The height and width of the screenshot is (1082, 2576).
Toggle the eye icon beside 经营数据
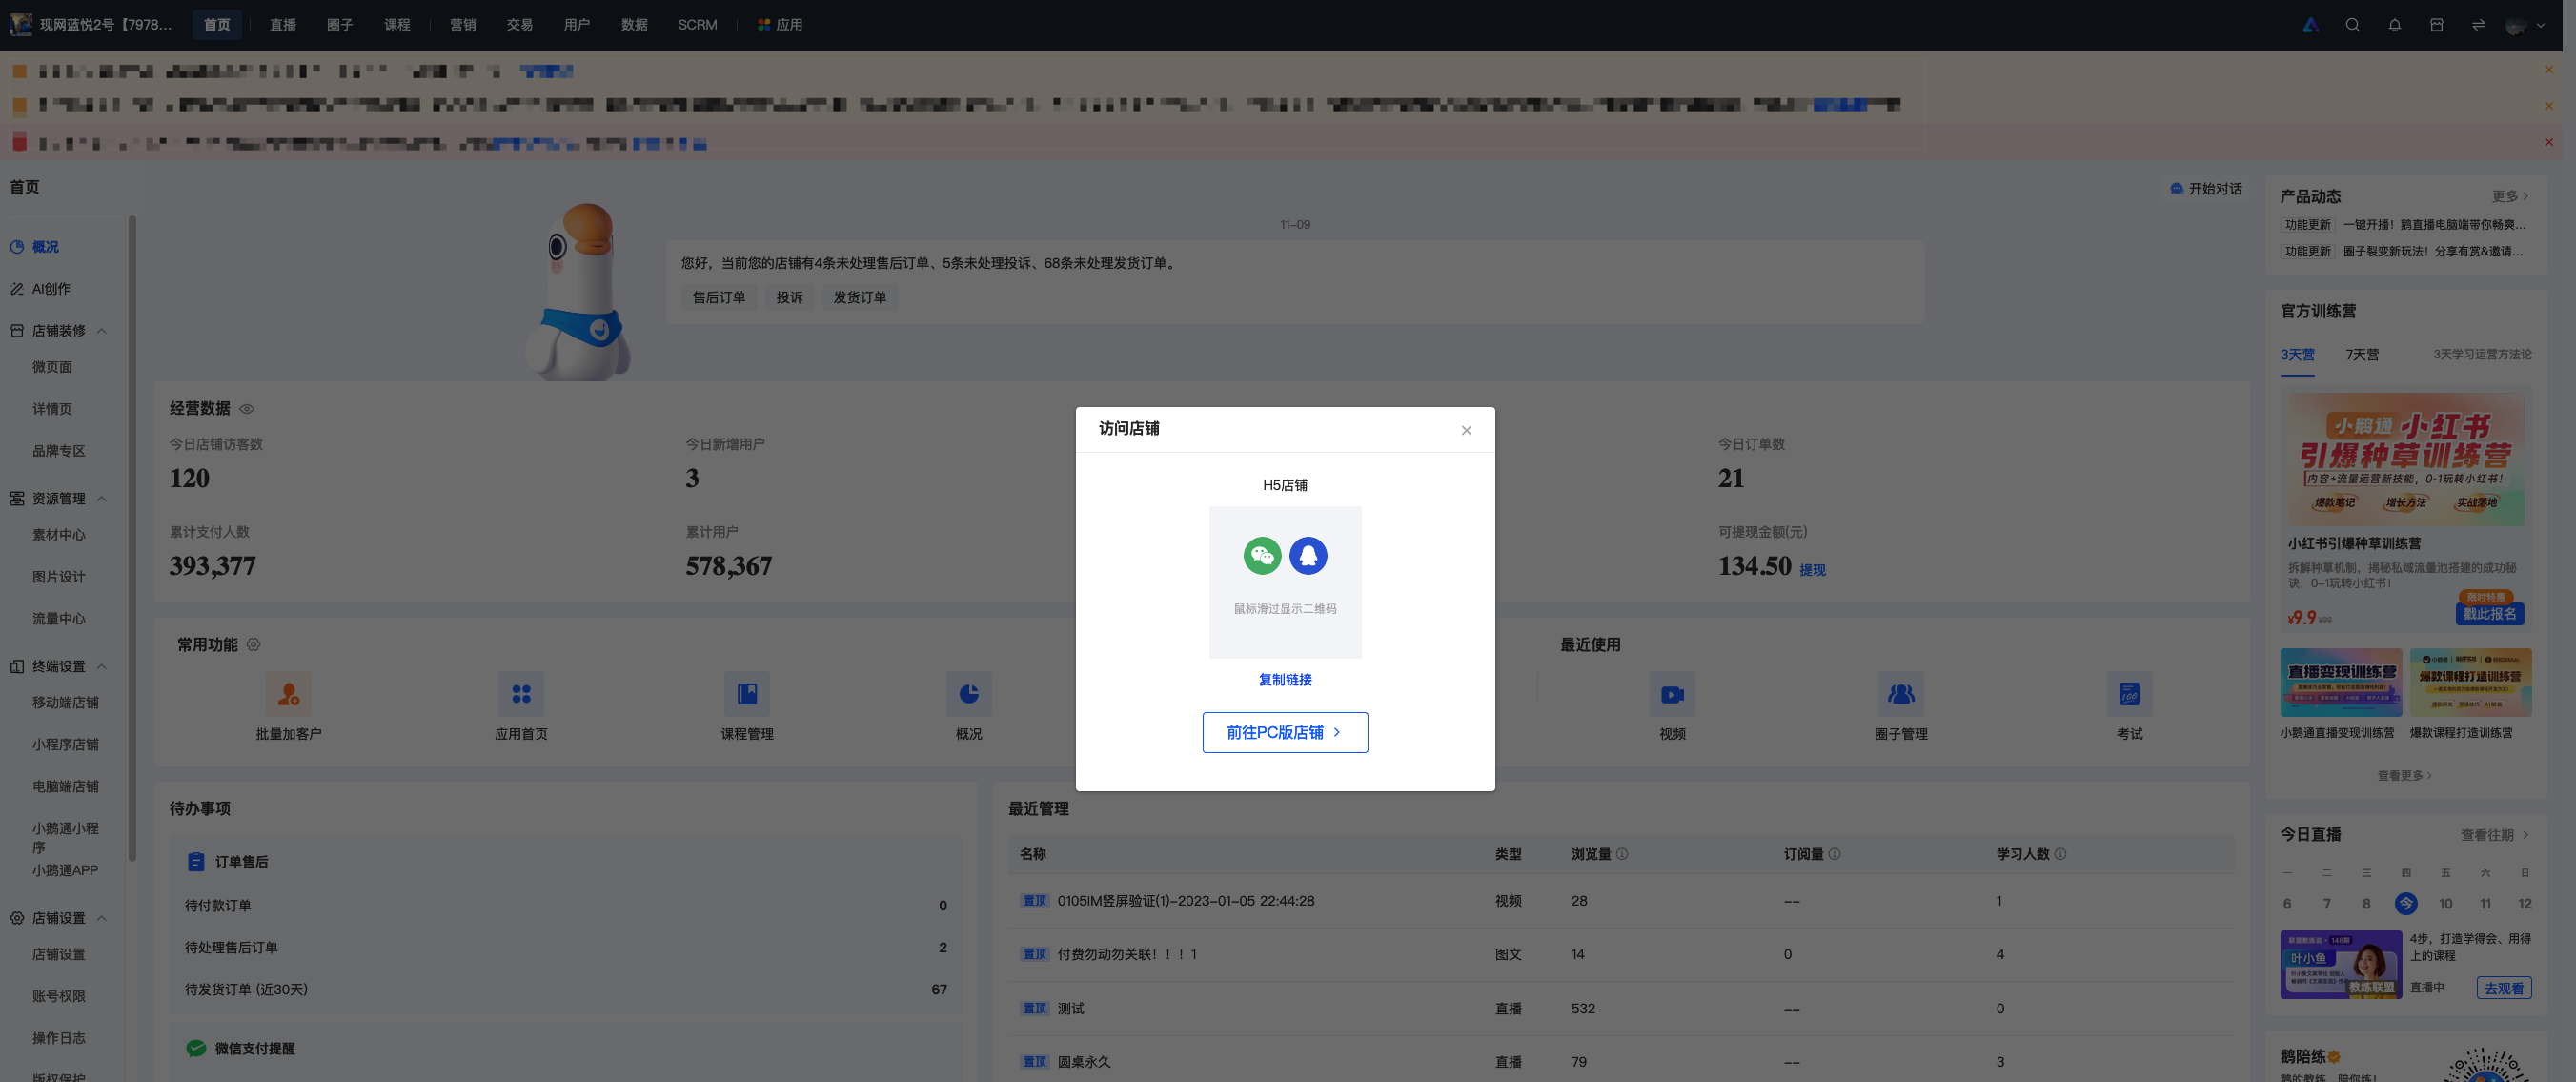tap(247, 409)
